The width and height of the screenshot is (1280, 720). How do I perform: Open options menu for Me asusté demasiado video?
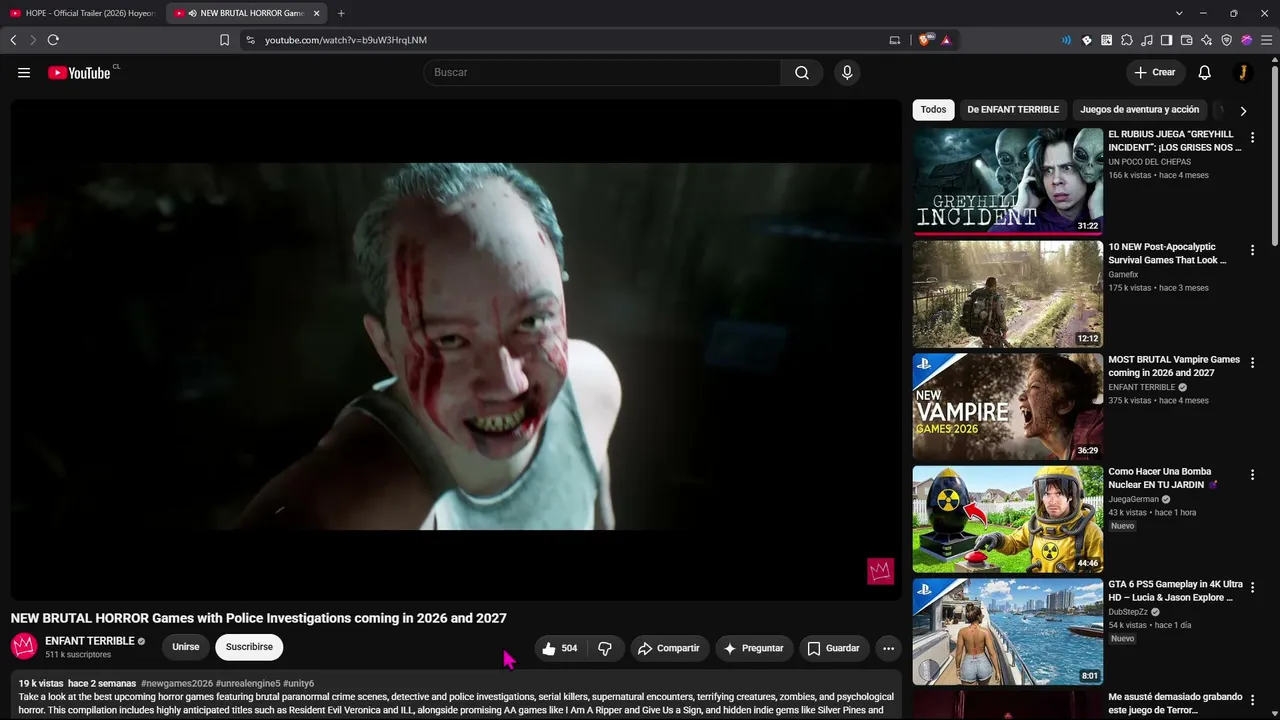(1252, 701)
